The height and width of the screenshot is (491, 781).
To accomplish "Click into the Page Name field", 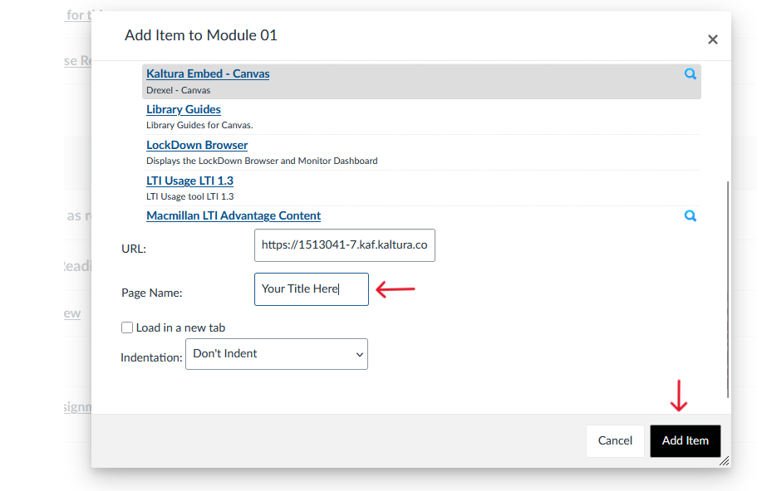I will click(311, 289).
